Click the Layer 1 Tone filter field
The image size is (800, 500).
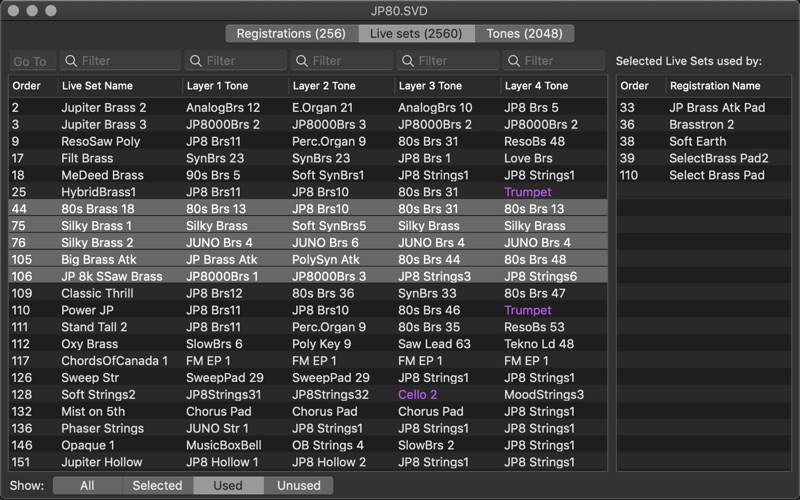click(235, 61)
